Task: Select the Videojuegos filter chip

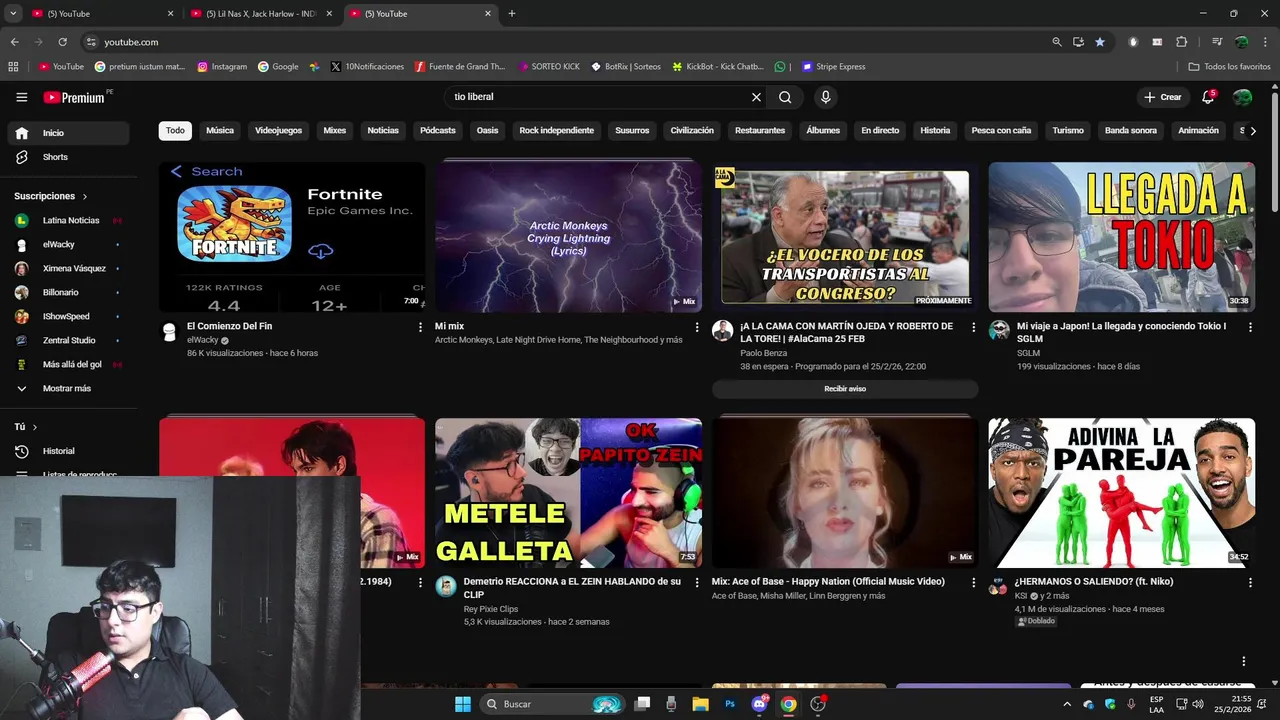Action: (278, 130)
